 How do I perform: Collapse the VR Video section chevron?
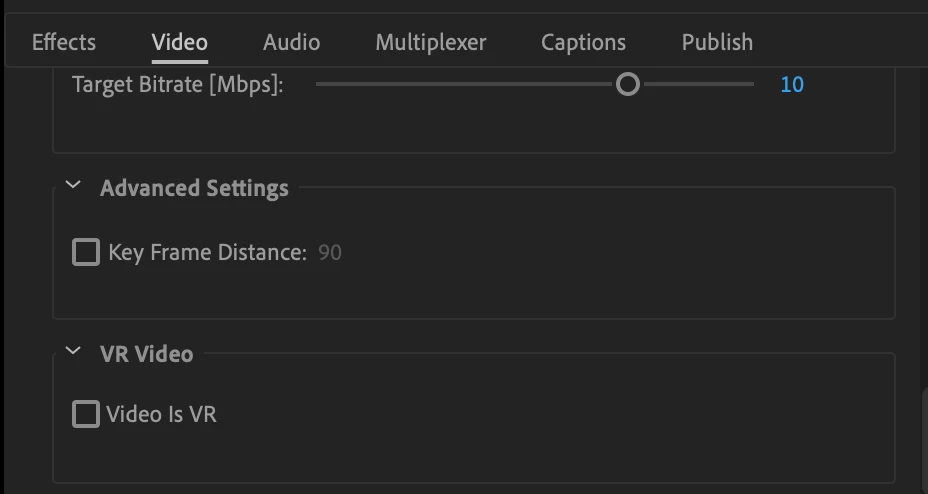(x=73, y=351)
